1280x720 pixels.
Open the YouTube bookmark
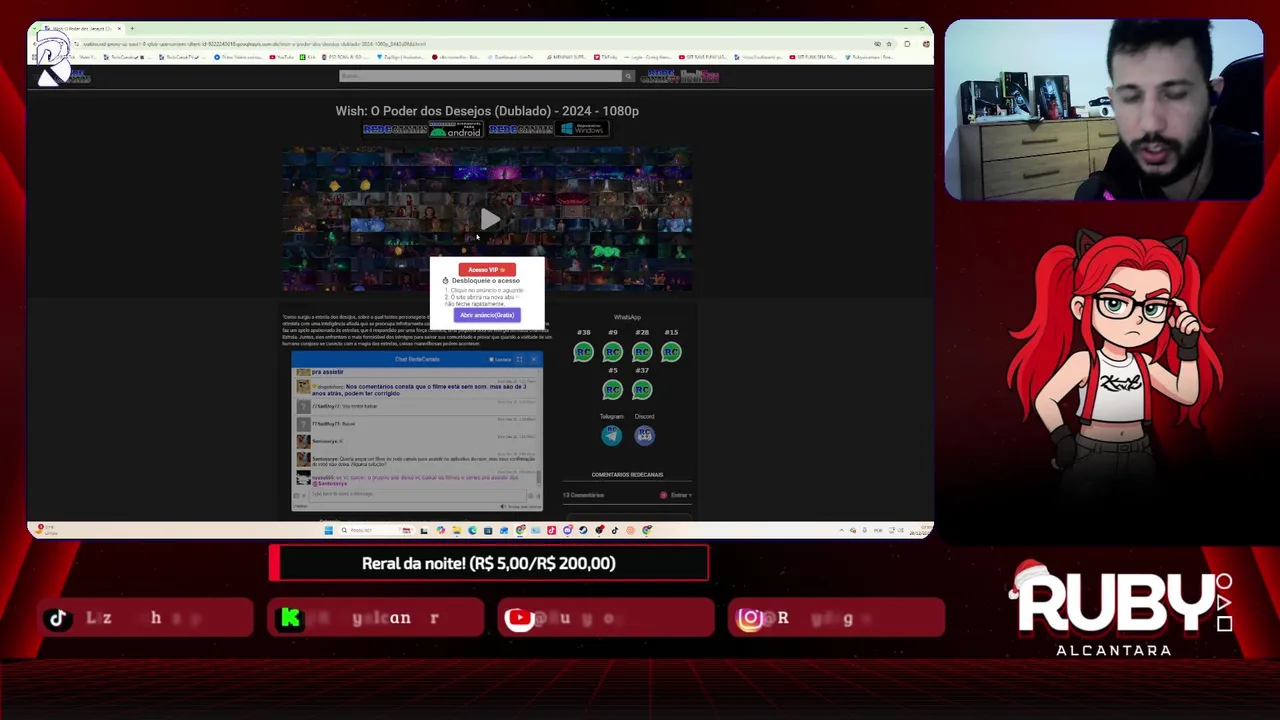point(281,57)
